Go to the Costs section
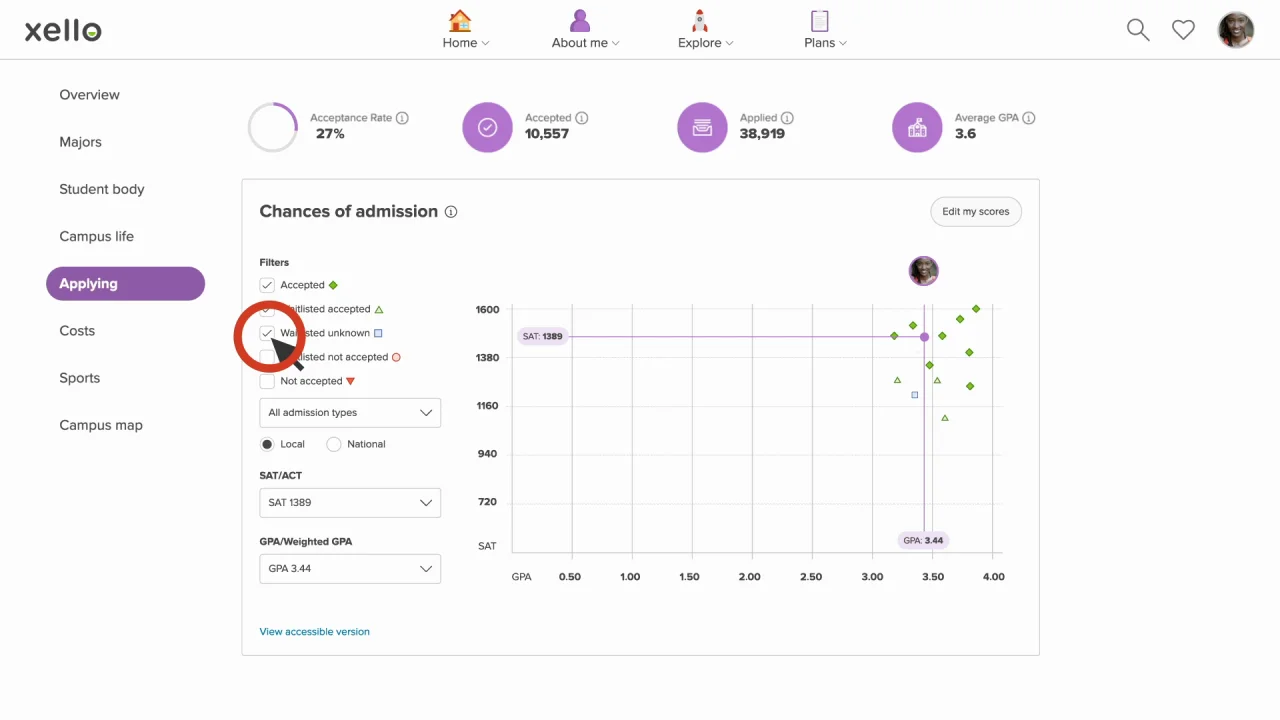This screenshot has width=1280, height=720. (x=77, y=331)
